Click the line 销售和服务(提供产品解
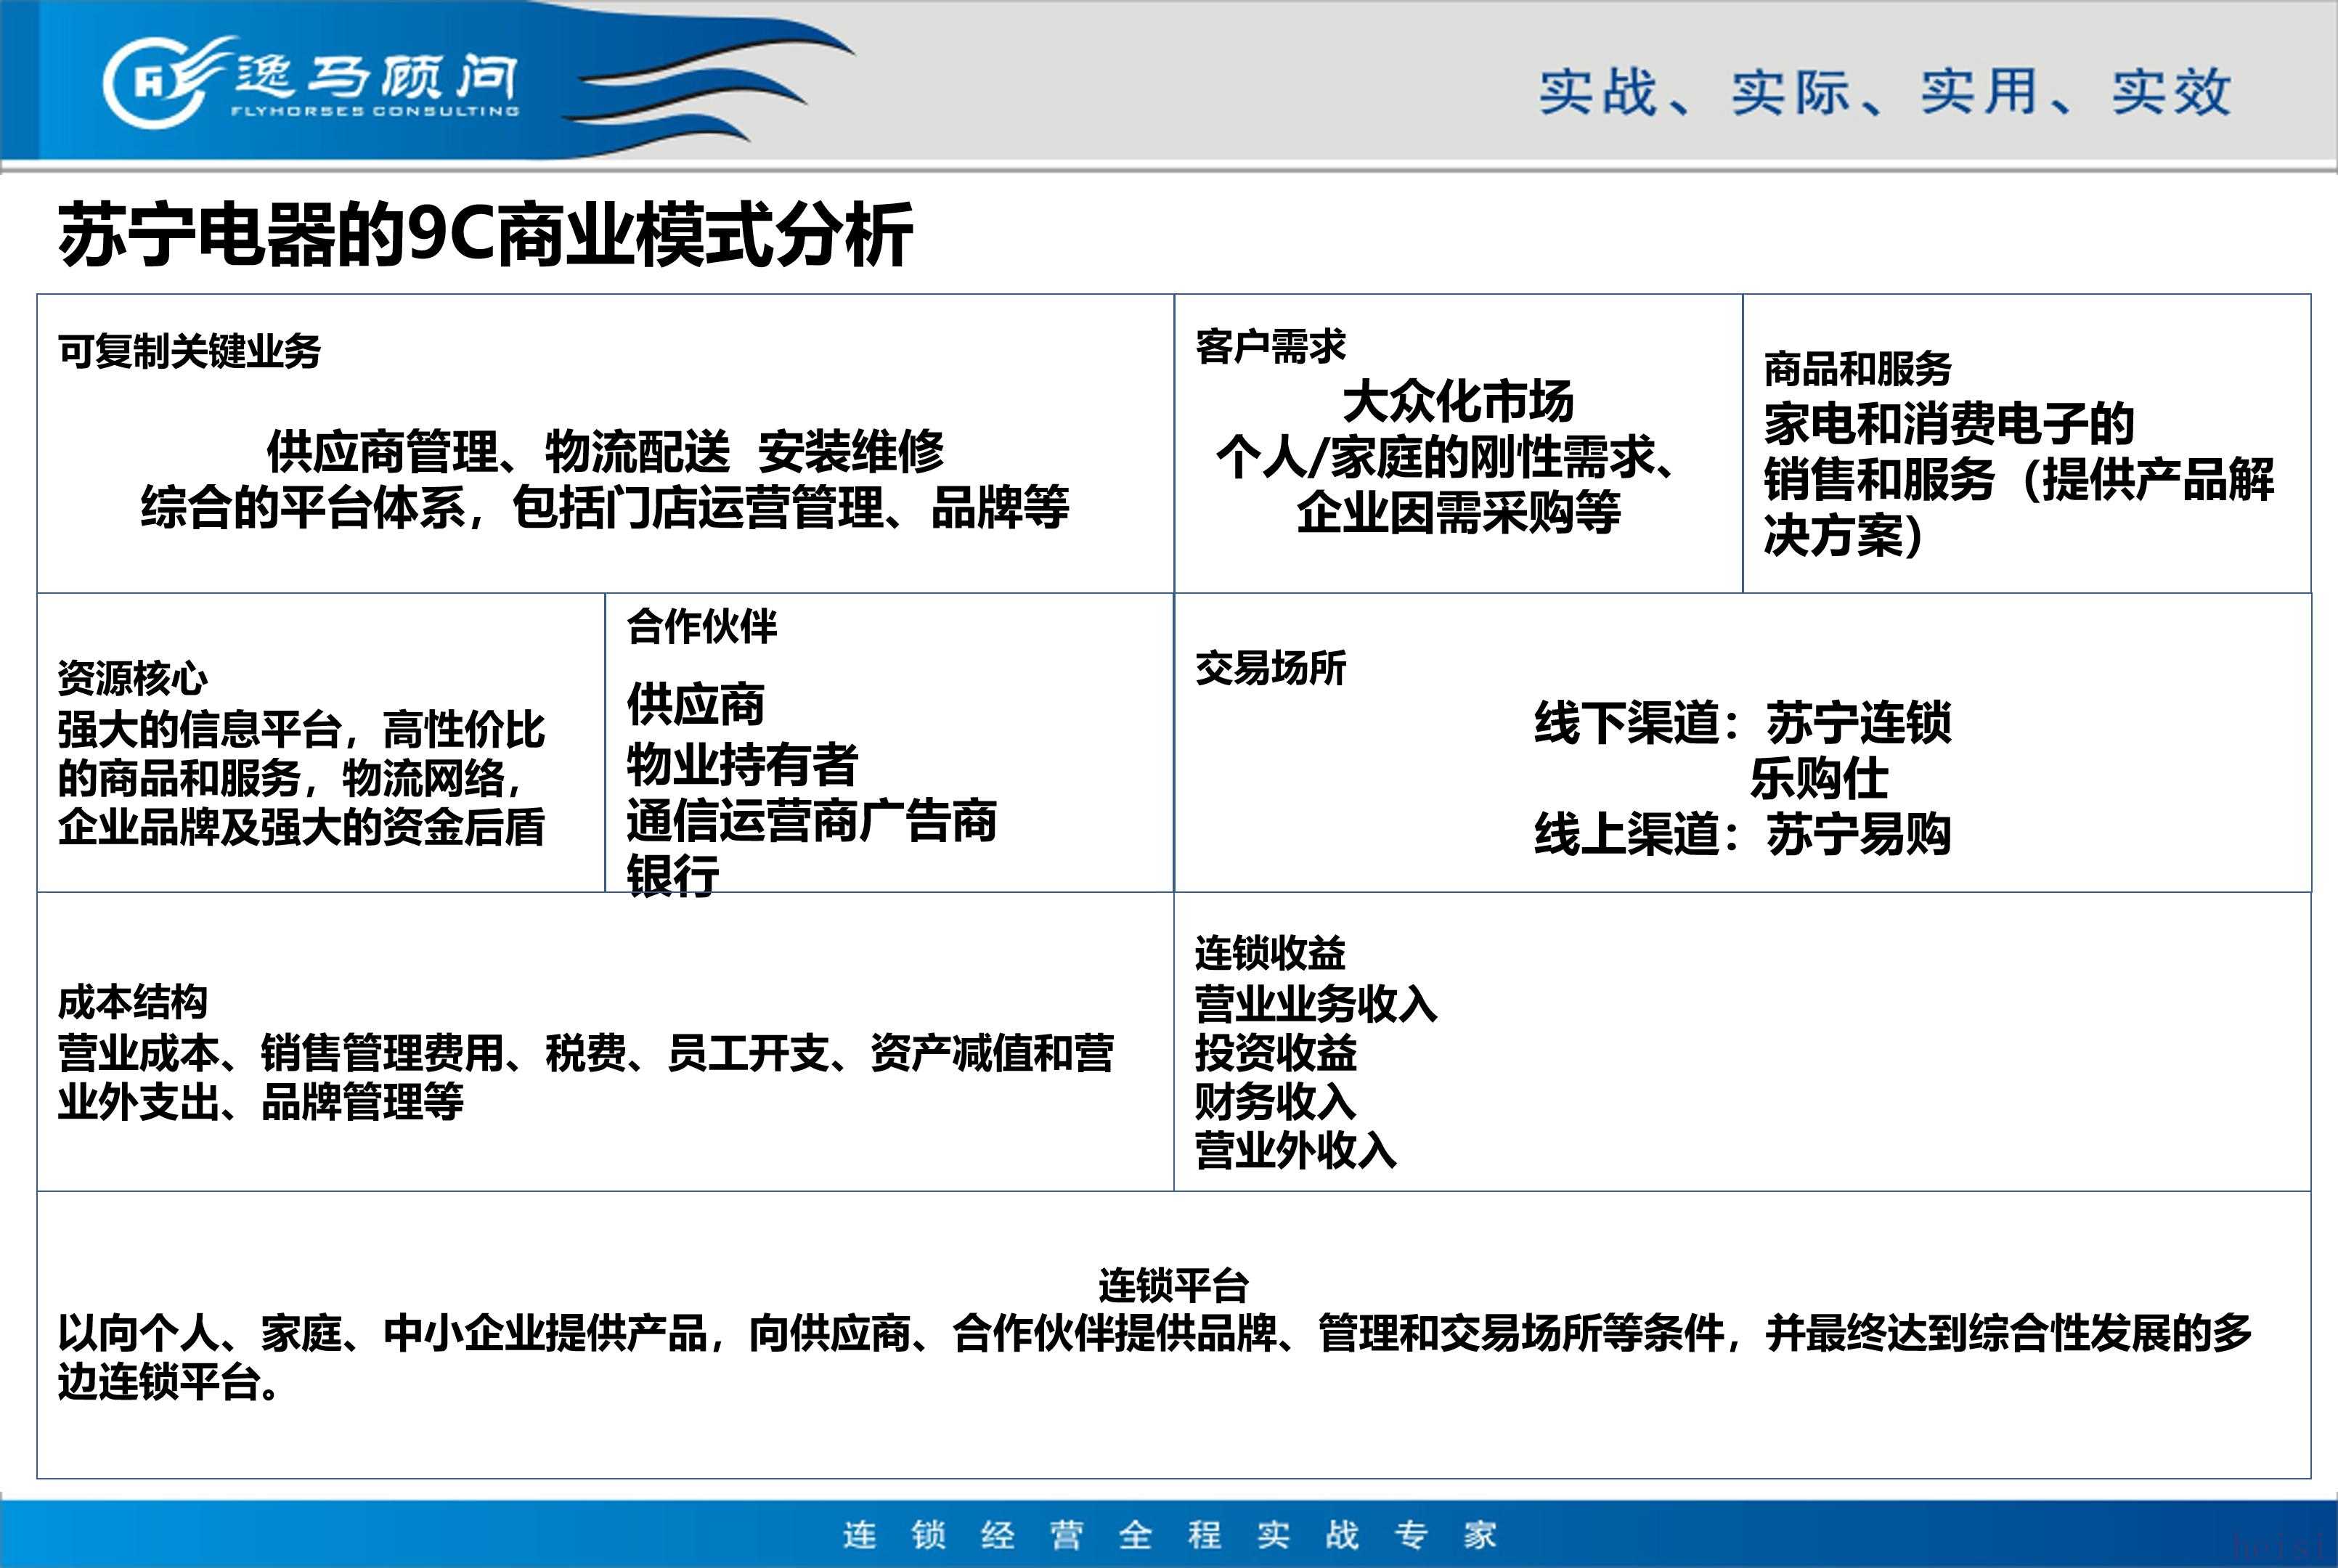 pyautogui.click(x=2019, y=479)
